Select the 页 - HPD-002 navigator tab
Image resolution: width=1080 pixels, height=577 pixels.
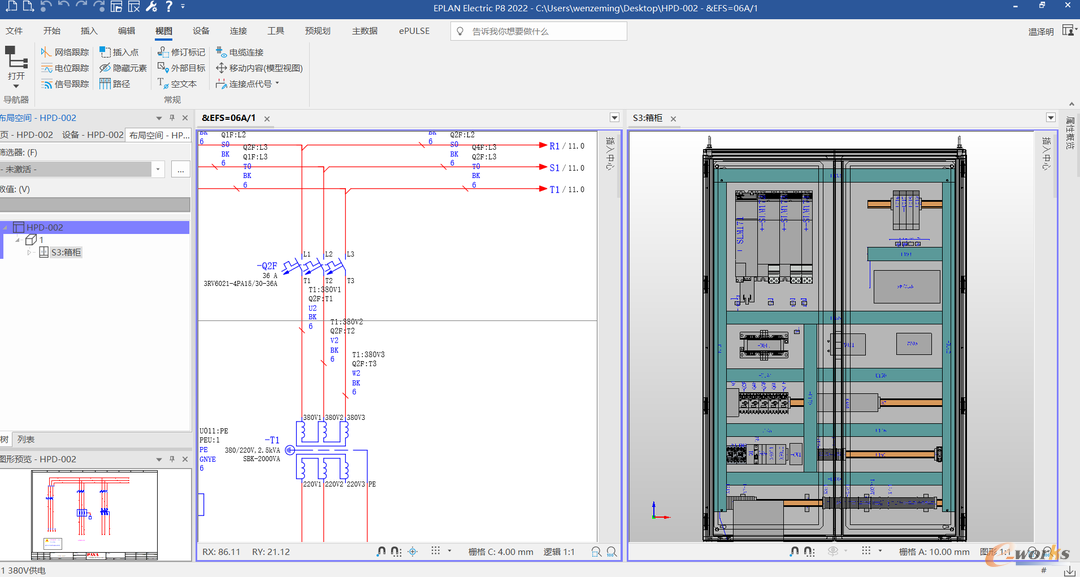(x=26, y=135)
